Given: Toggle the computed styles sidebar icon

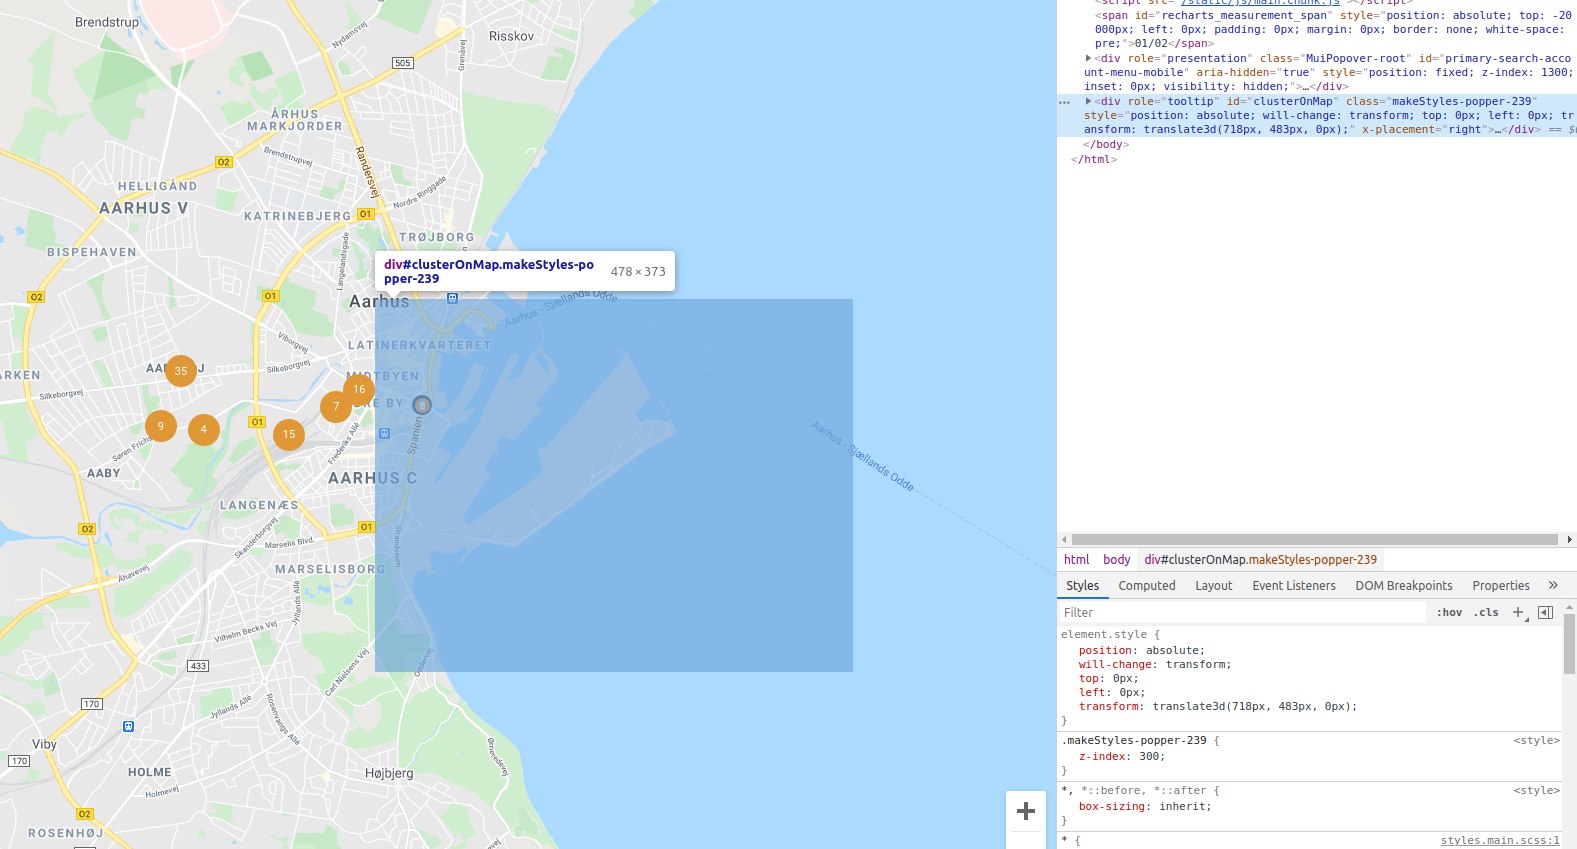Looking at the screenshot, I should [1545, 612].
